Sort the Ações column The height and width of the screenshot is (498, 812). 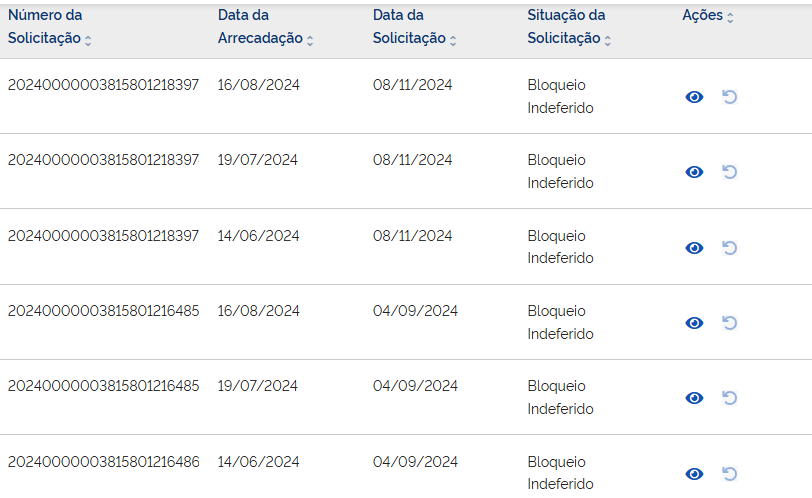click(x=730, y=18)
